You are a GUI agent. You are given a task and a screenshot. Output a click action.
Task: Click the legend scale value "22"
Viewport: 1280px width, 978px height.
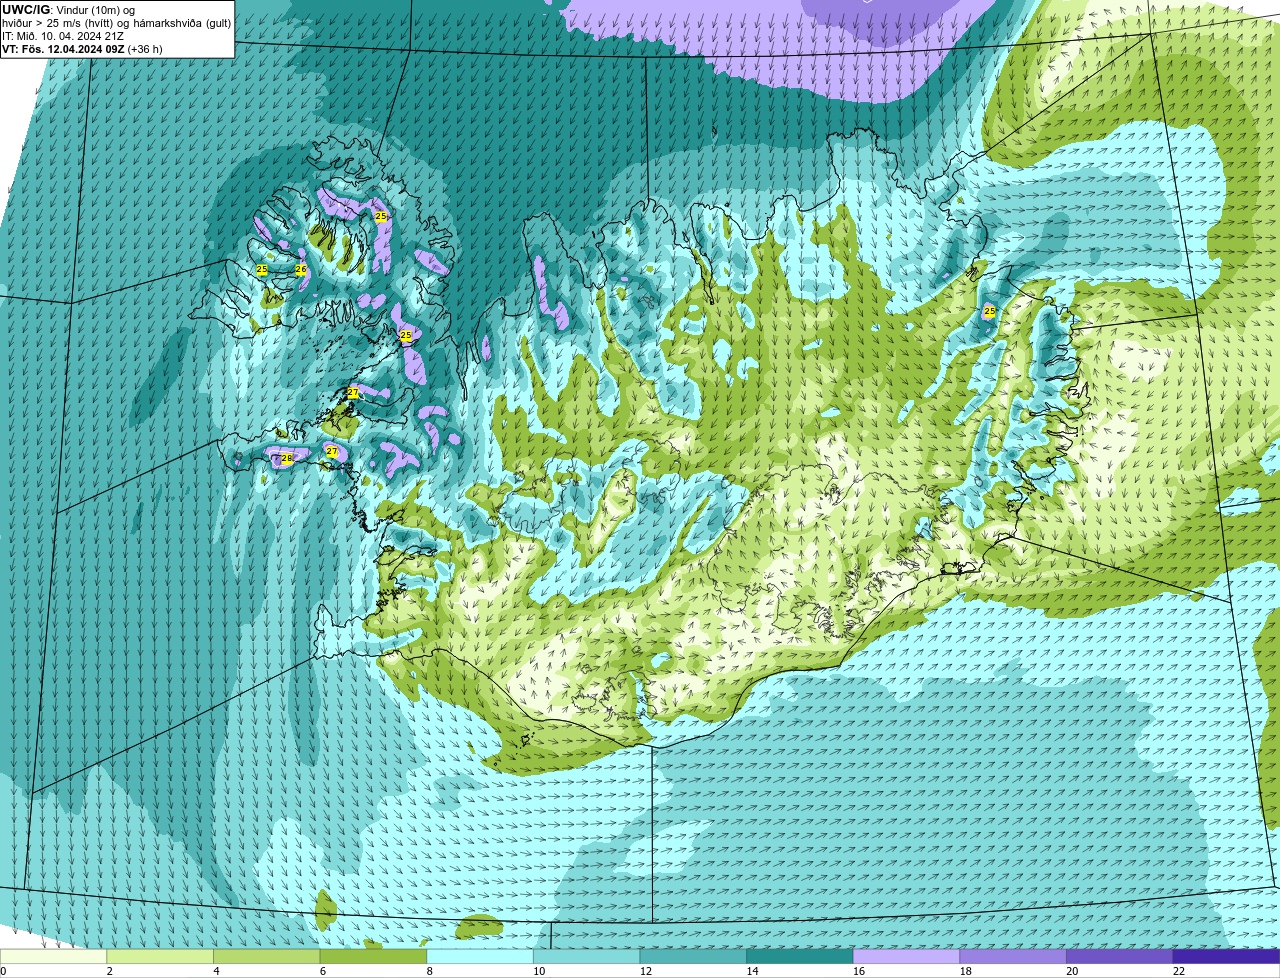[1179, 971]
